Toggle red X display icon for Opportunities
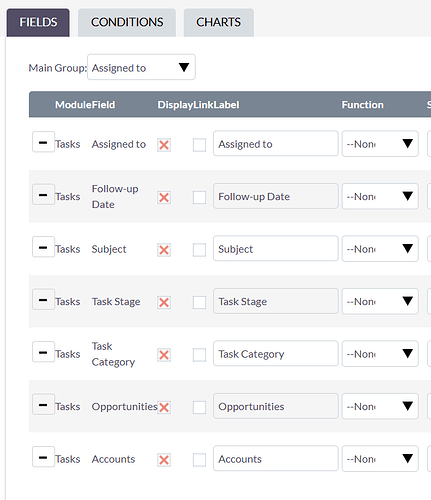 coord(164,407)
